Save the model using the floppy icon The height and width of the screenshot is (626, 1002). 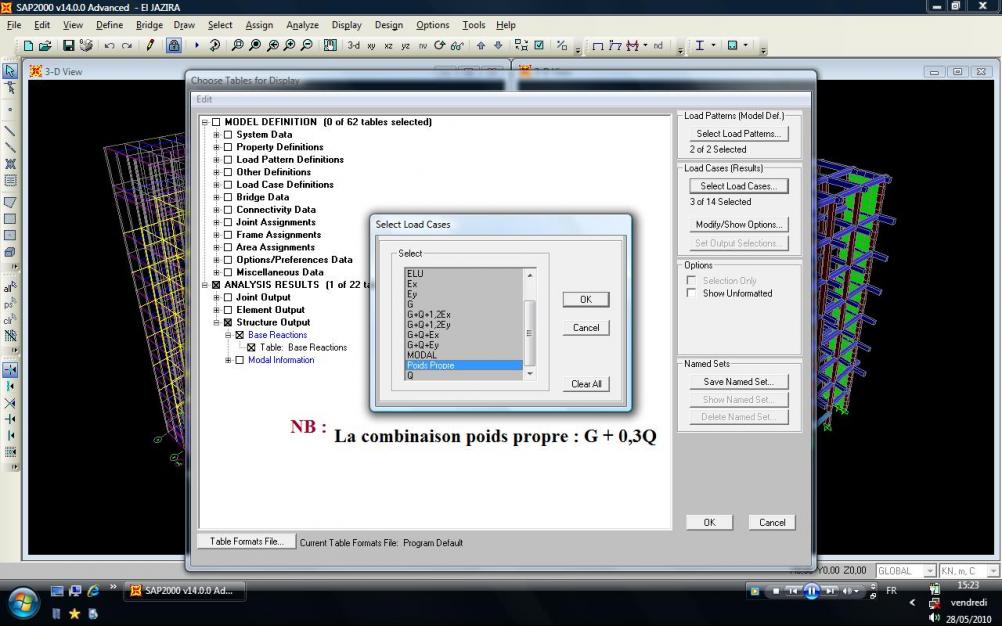(x=68, y=45)
